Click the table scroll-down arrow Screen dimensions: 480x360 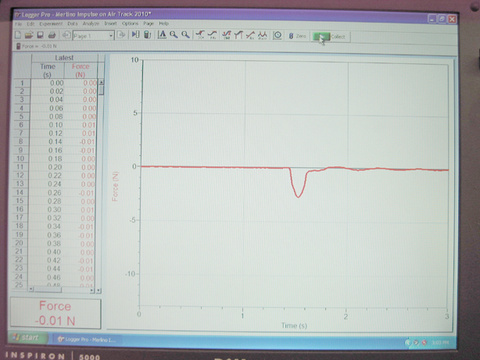[98, 291]
